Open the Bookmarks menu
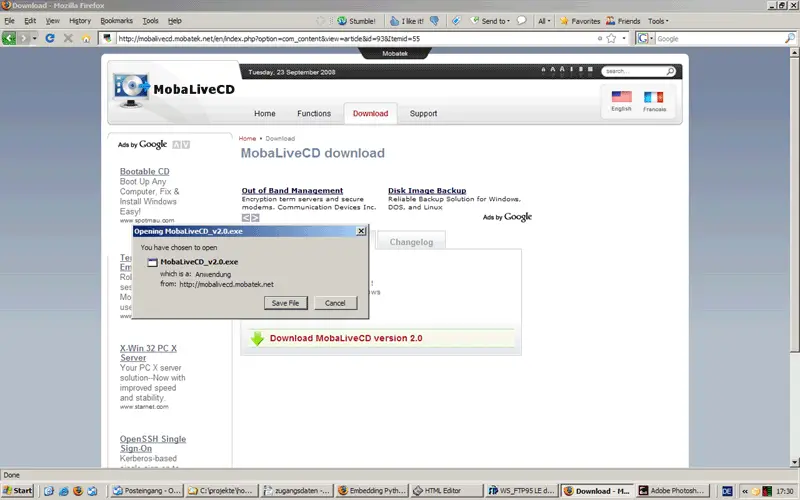Viewport: 800px width, 500px height. coord(116,21)
